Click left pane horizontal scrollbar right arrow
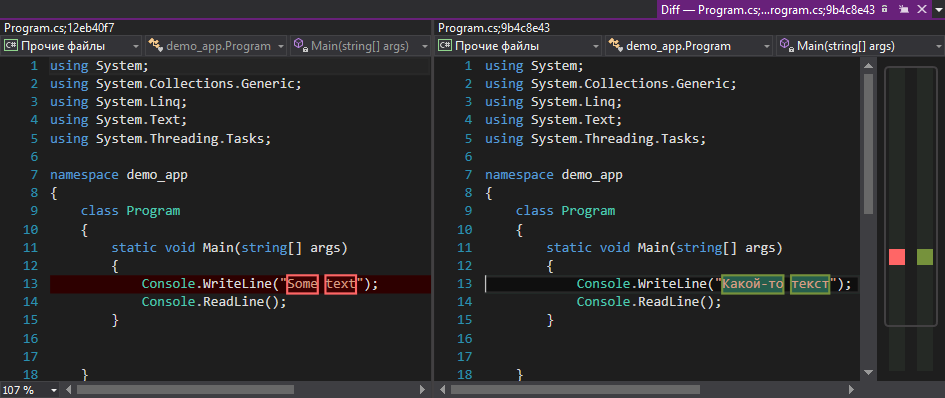 pyautogui.click(x=422, y=390)
